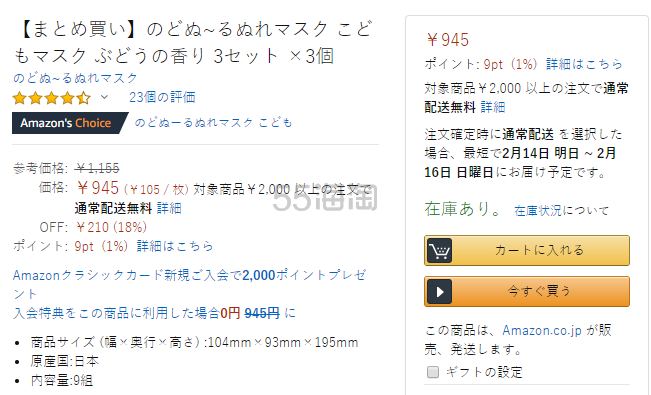The image size is (651, 395).
Task: Open 在庫状況 link in buy box
Action: coord(538,211)
